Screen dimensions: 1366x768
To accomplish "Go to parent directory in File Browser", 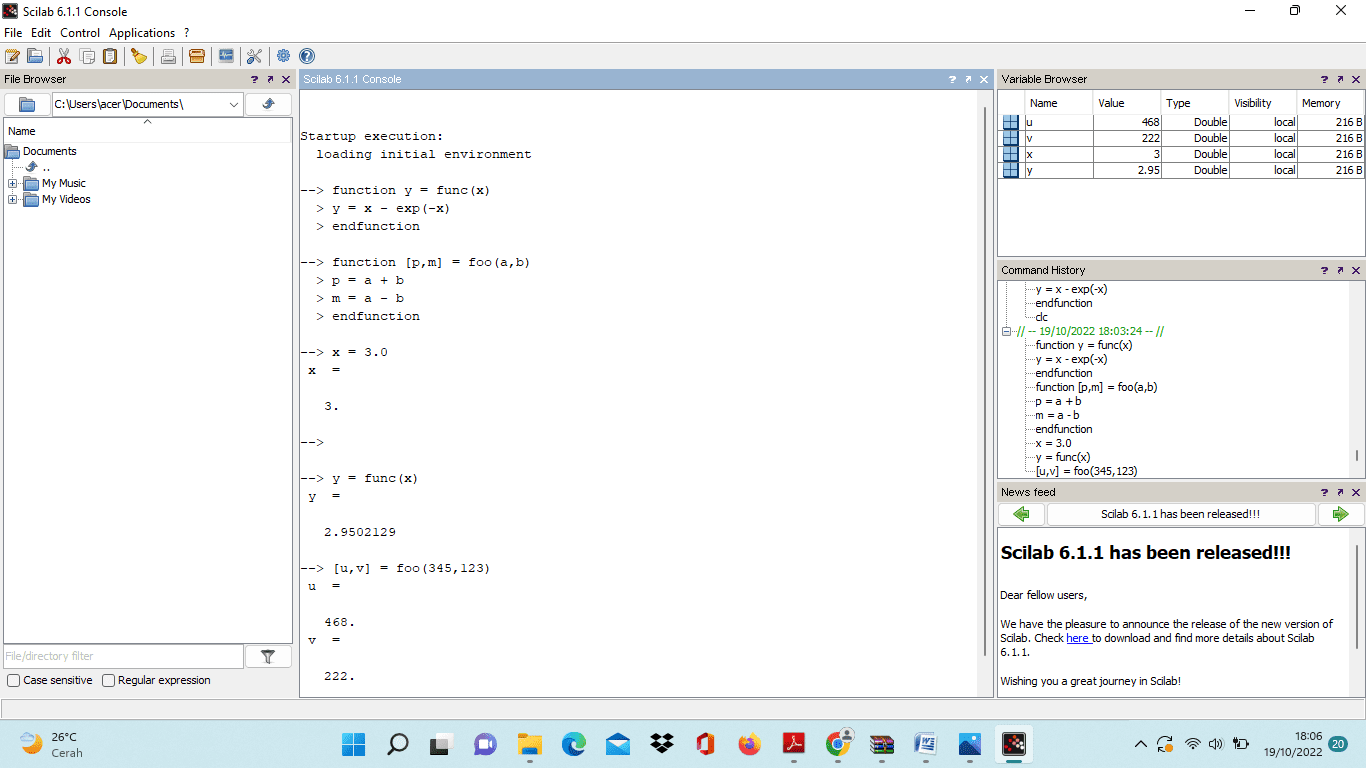I will point(268,104).
